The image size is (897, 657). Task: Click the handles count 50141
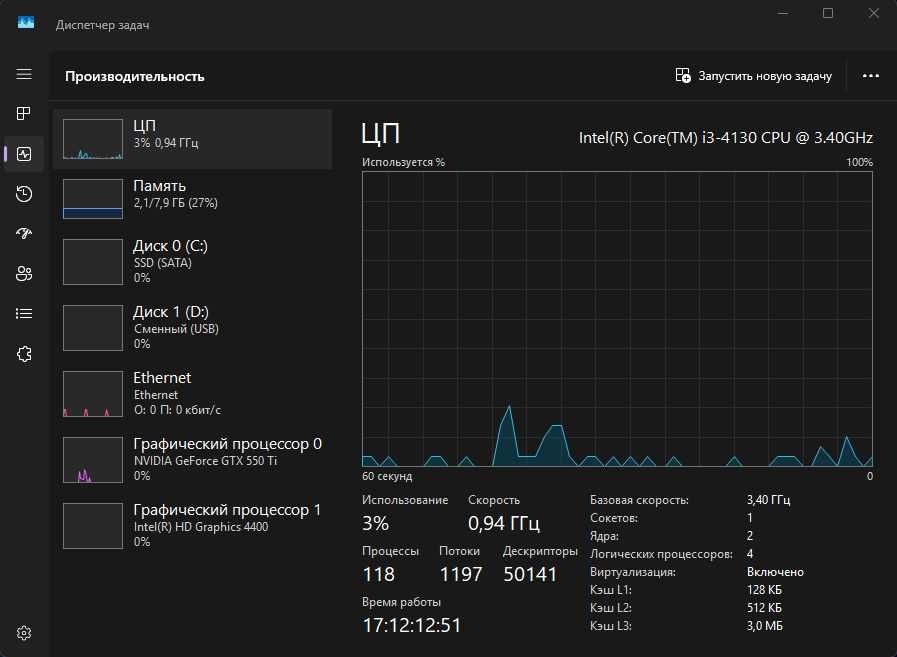coord(530,574)
